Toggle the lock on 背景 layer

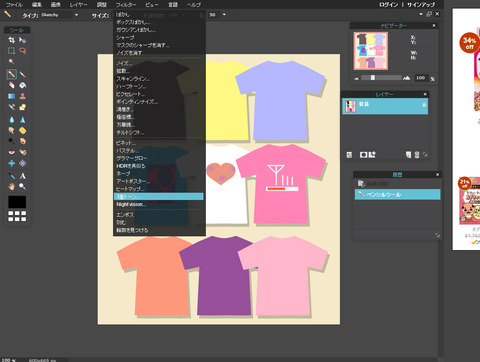(x=424, y=105)
